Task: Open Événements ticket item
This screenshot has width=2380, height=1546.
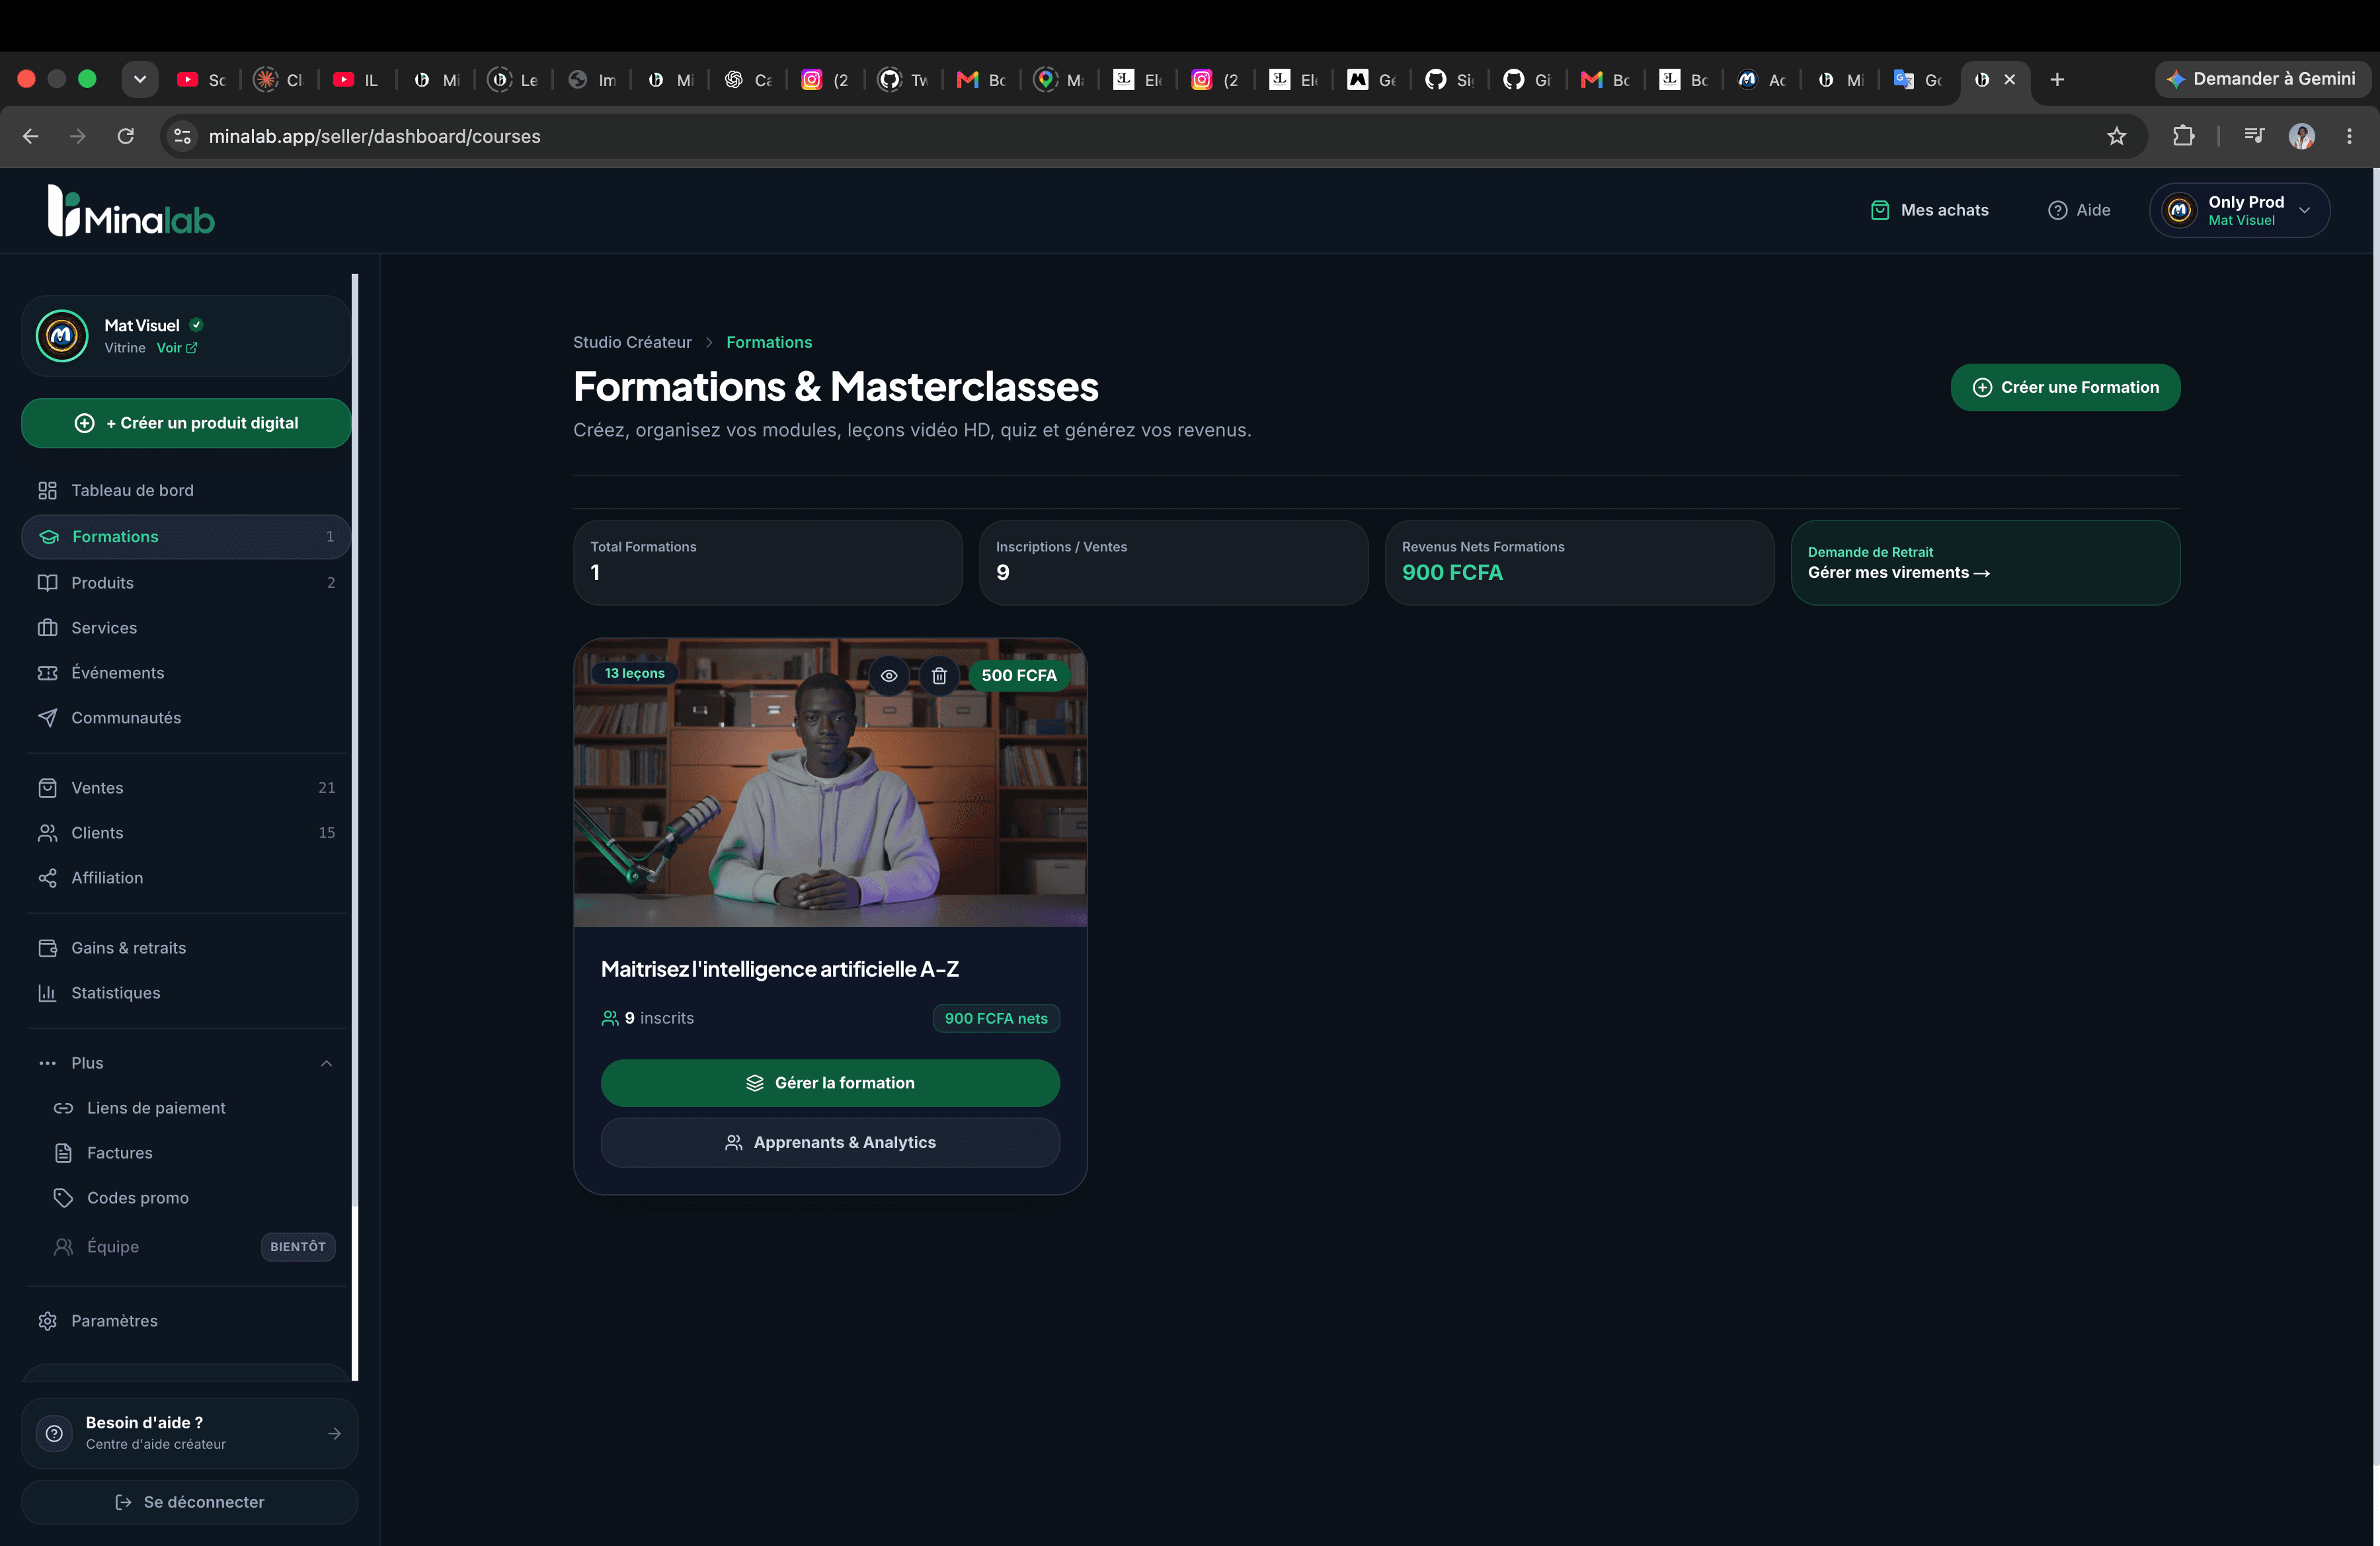Action: tap(186, 673)
